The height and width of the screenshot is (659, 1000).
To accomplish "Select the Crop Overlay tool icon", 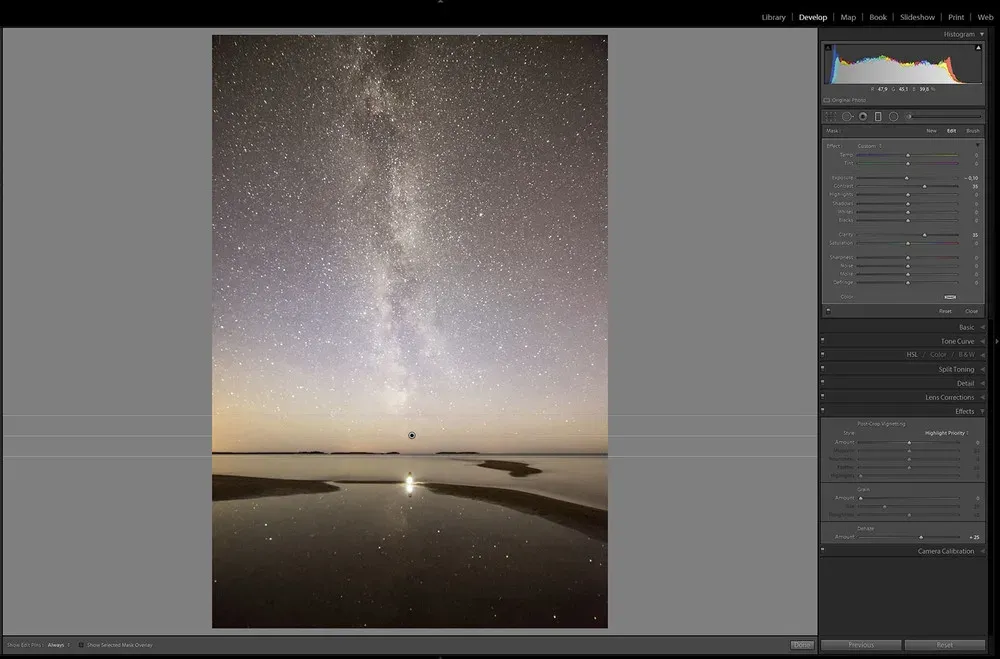I will click(x=830, y=117).
